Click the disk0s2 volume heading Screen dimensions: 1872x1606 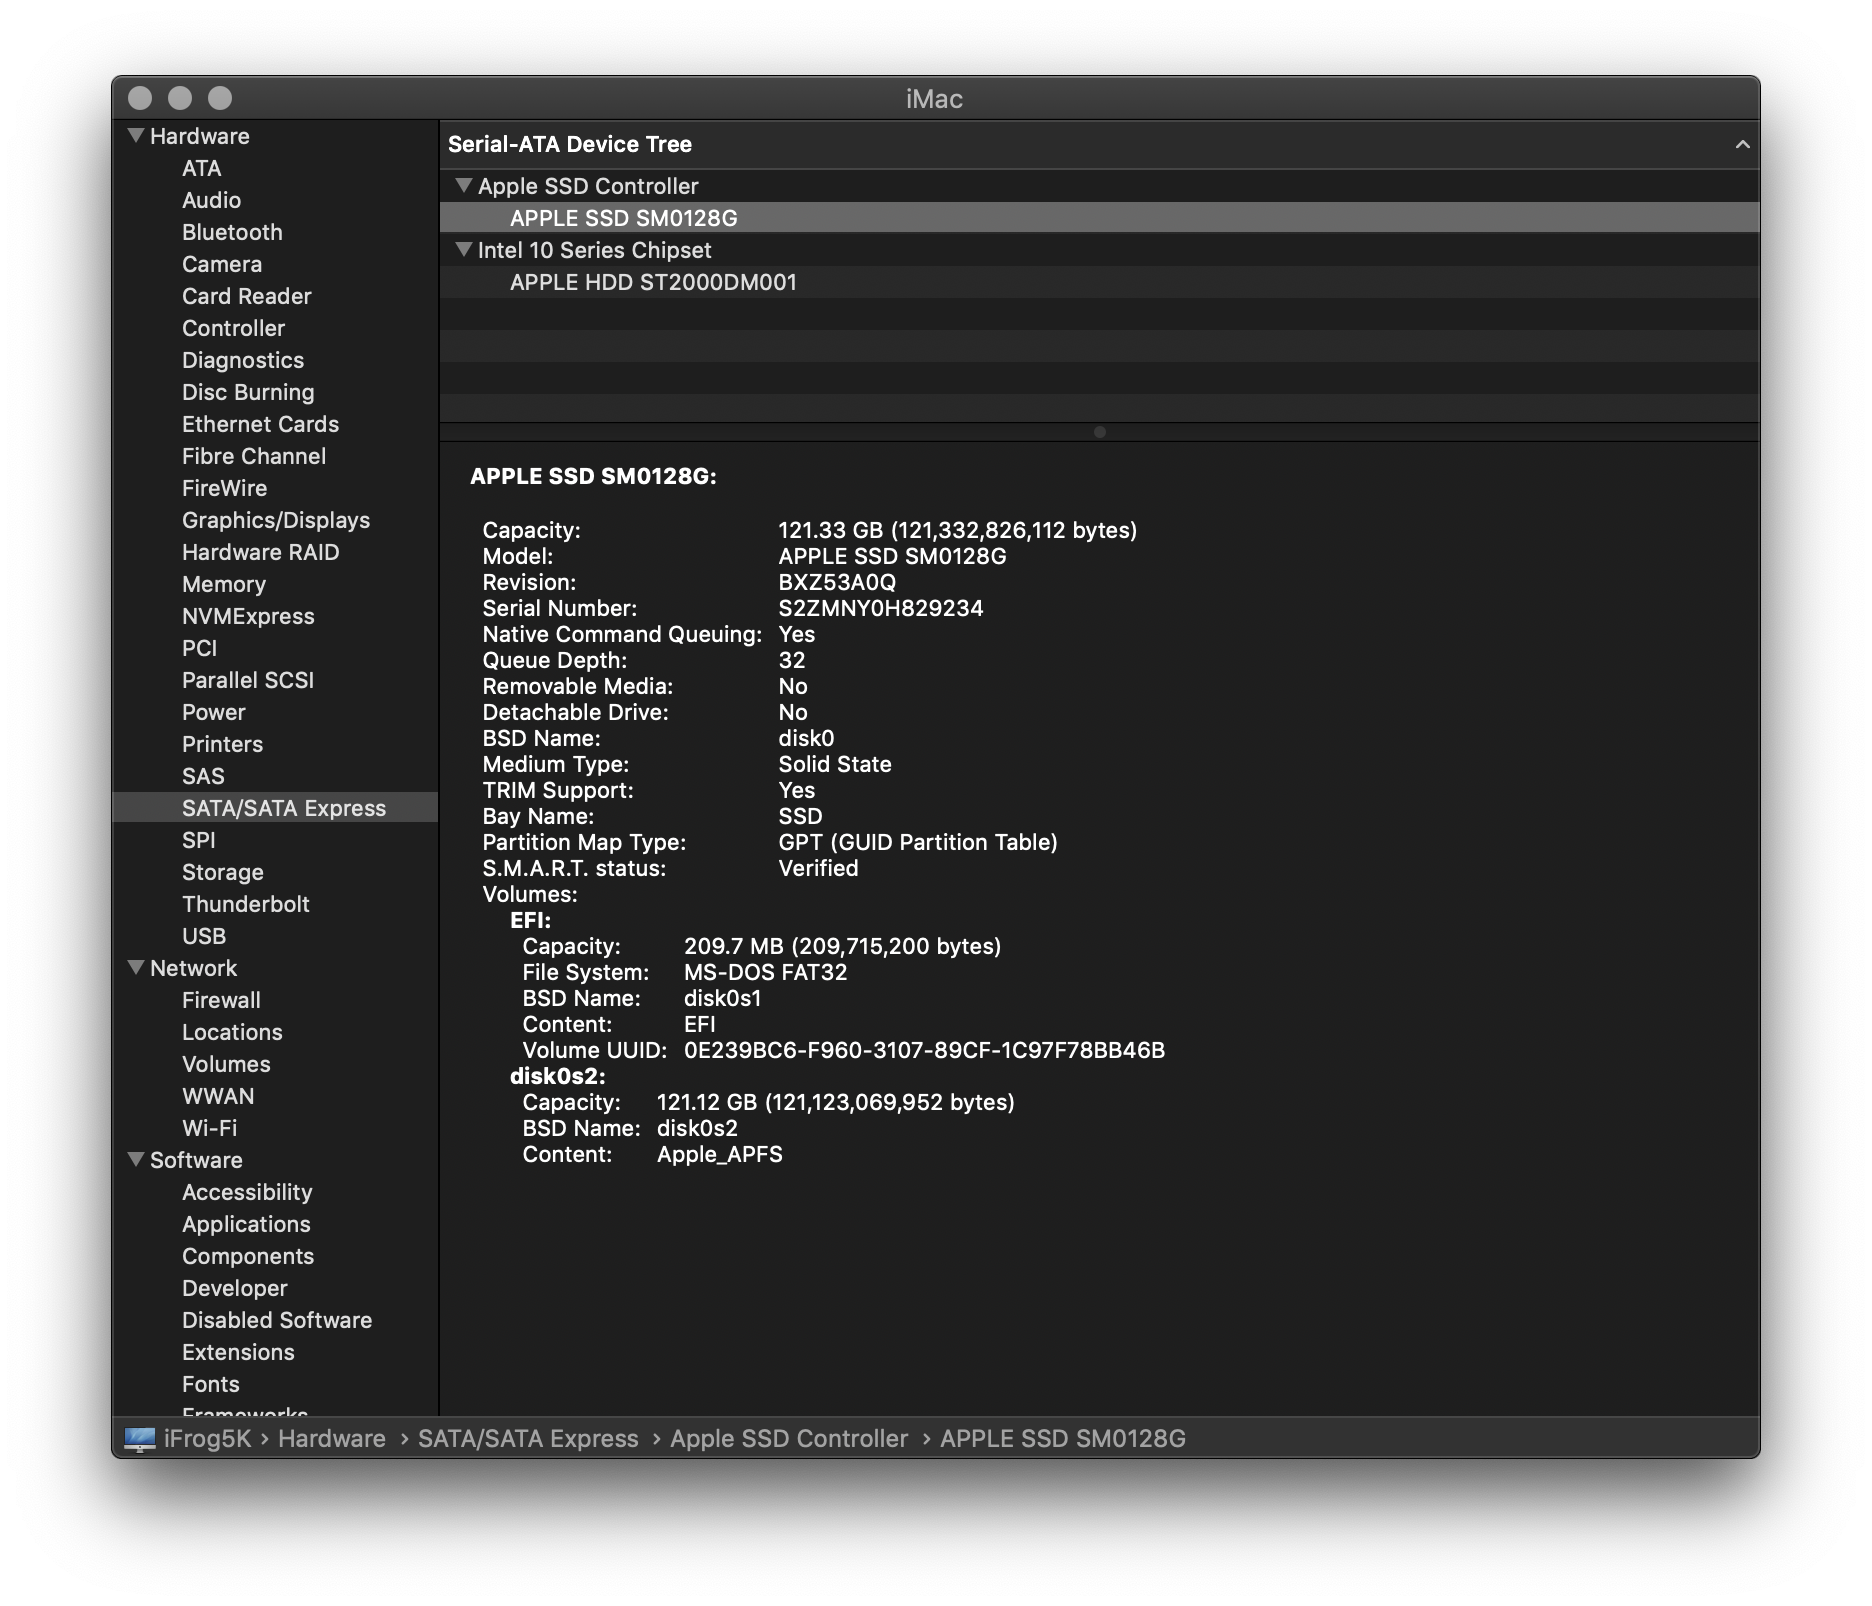coord(558,1076)
